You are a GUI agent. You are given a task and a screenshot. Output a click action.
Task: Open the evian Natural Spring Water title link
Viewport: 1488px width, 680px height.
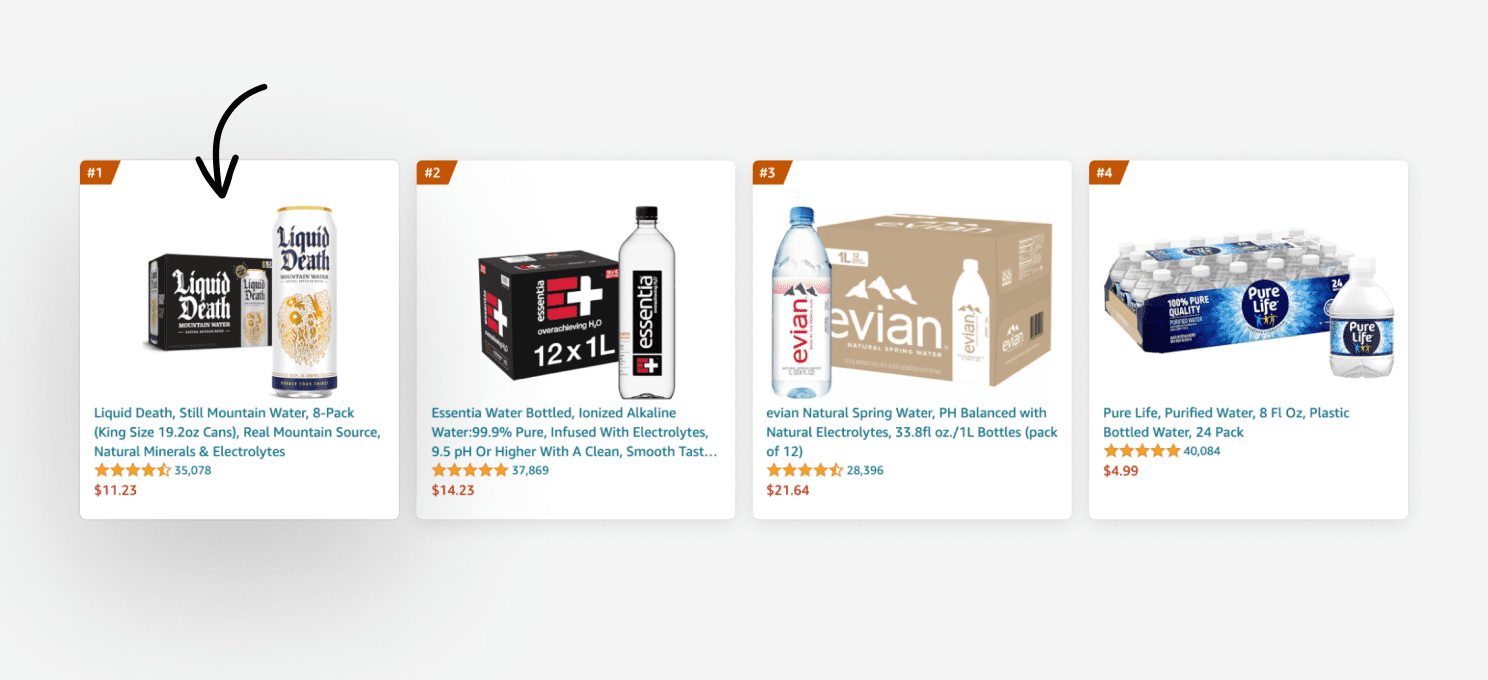coord(911,432)
